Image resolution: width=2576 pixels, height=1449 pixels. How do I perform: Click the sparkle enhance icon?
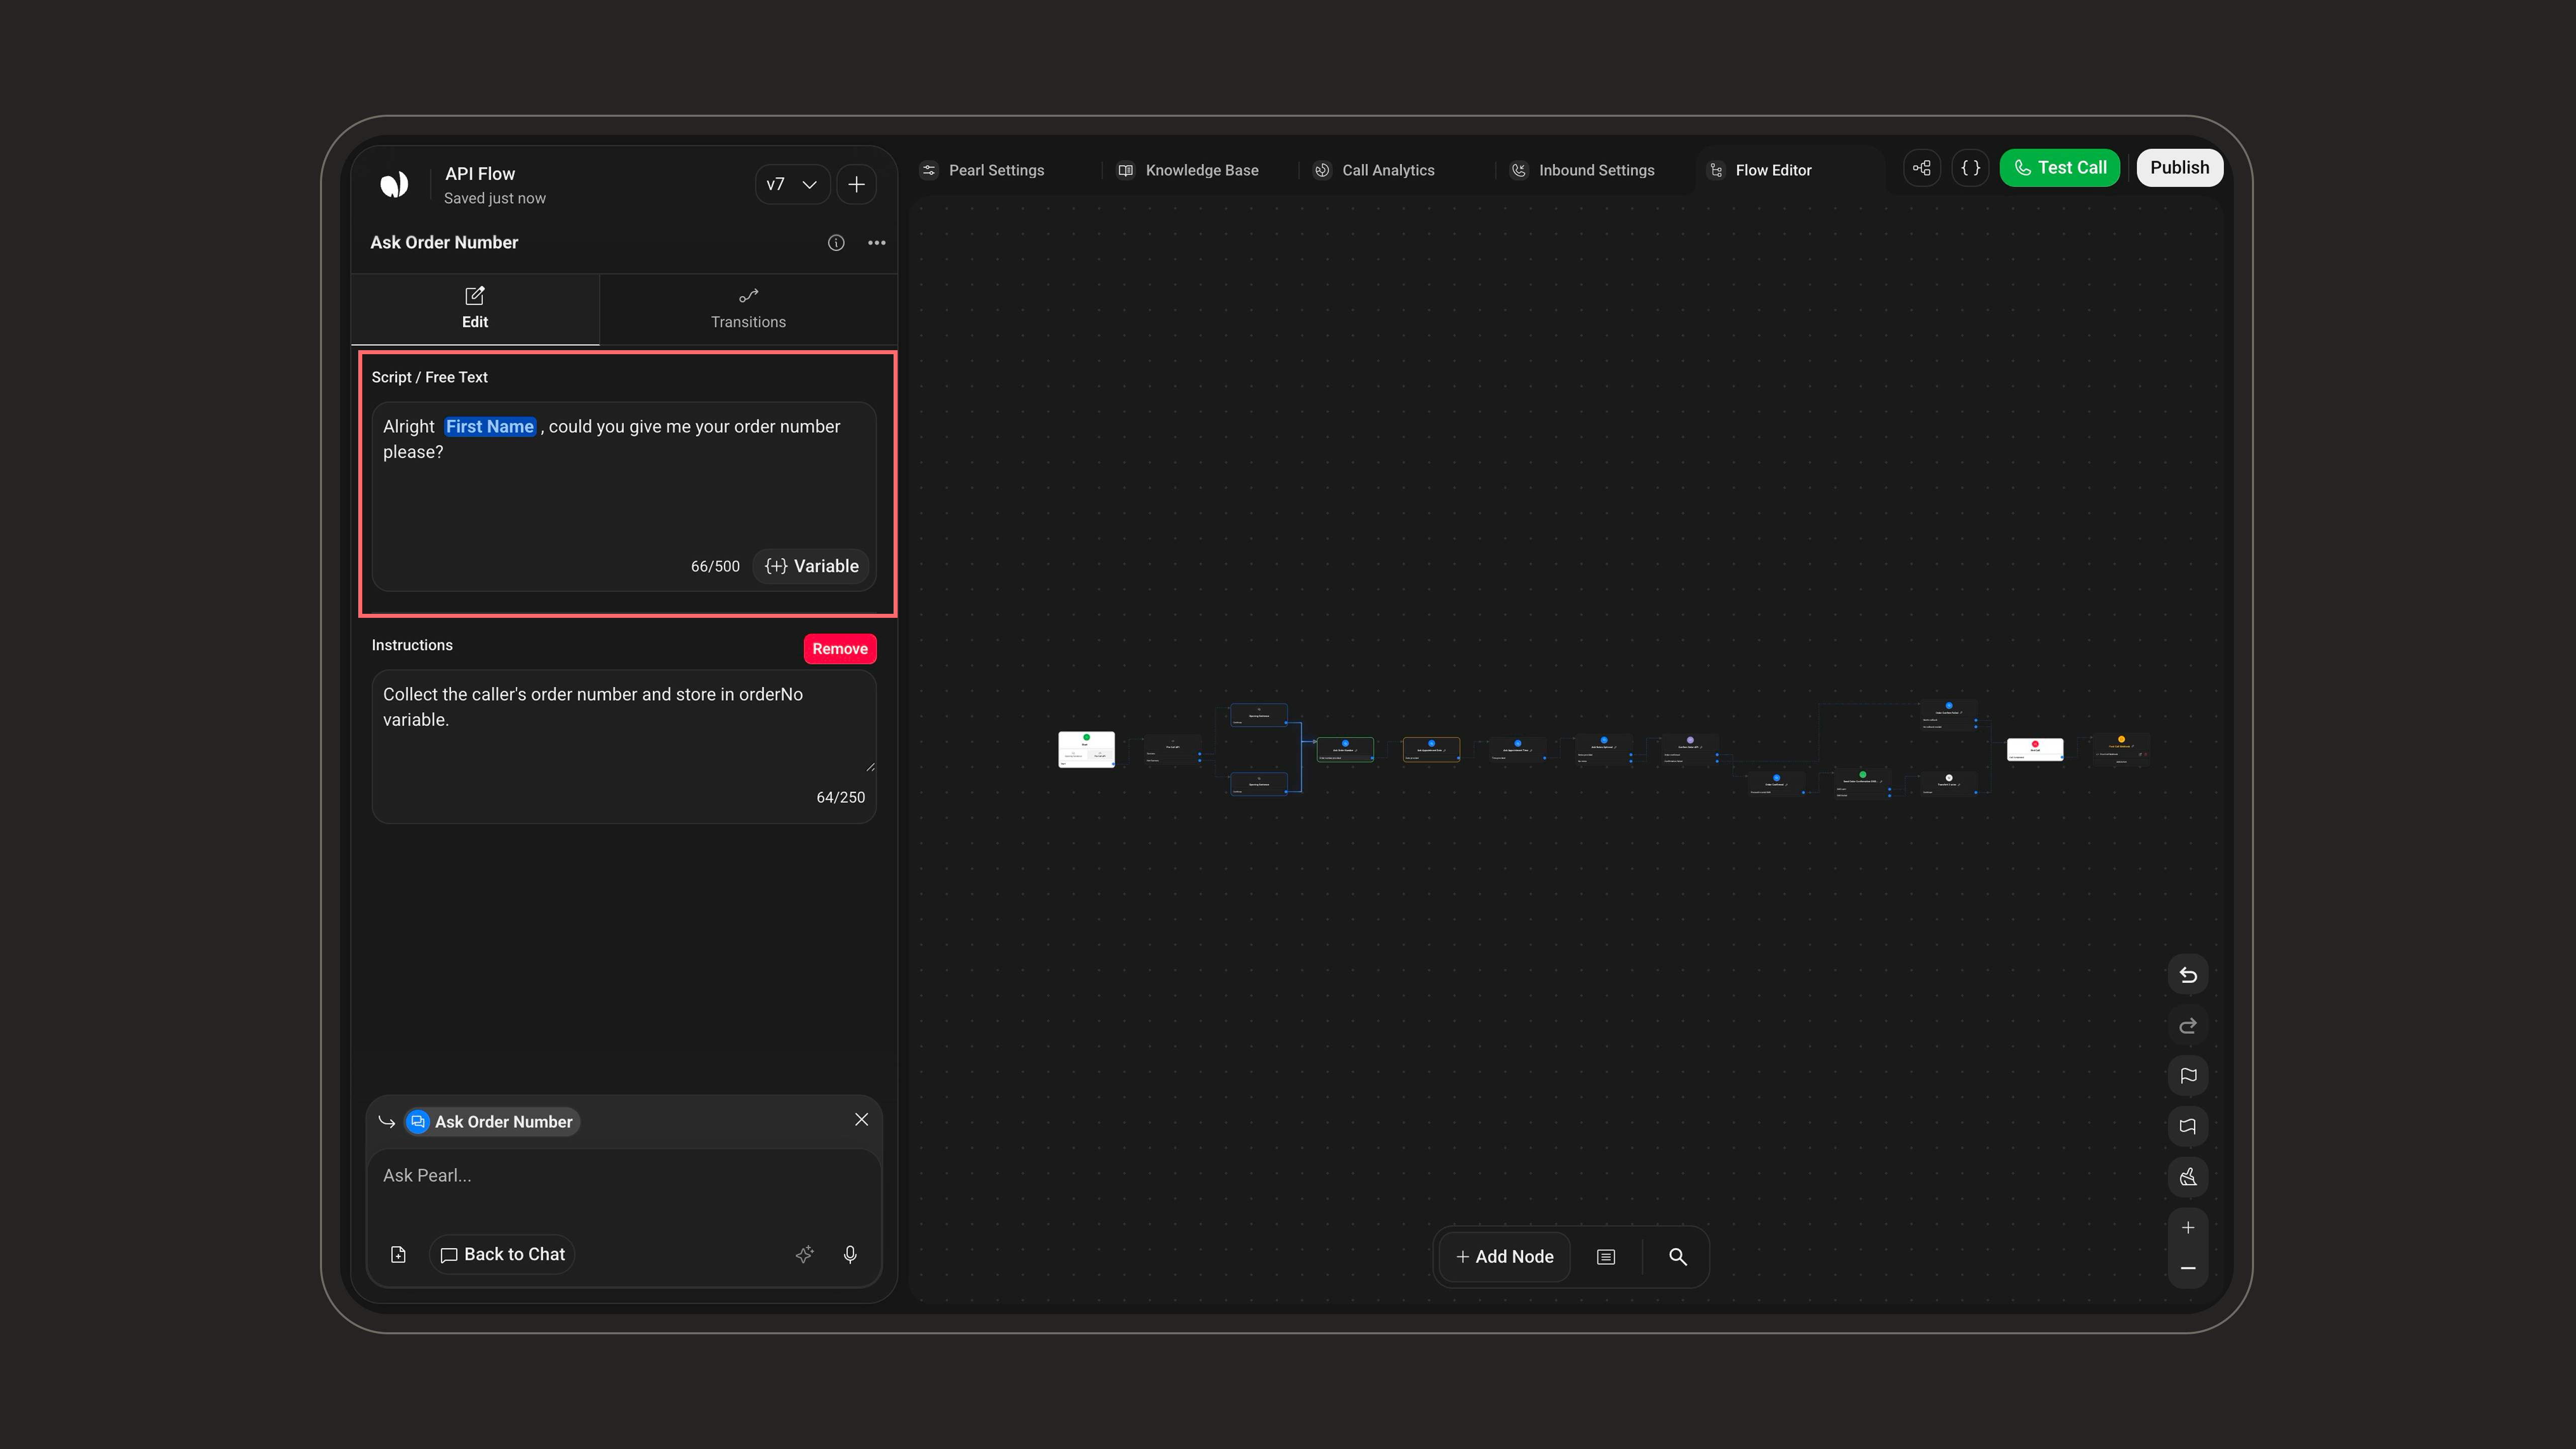click(805, 1255)
